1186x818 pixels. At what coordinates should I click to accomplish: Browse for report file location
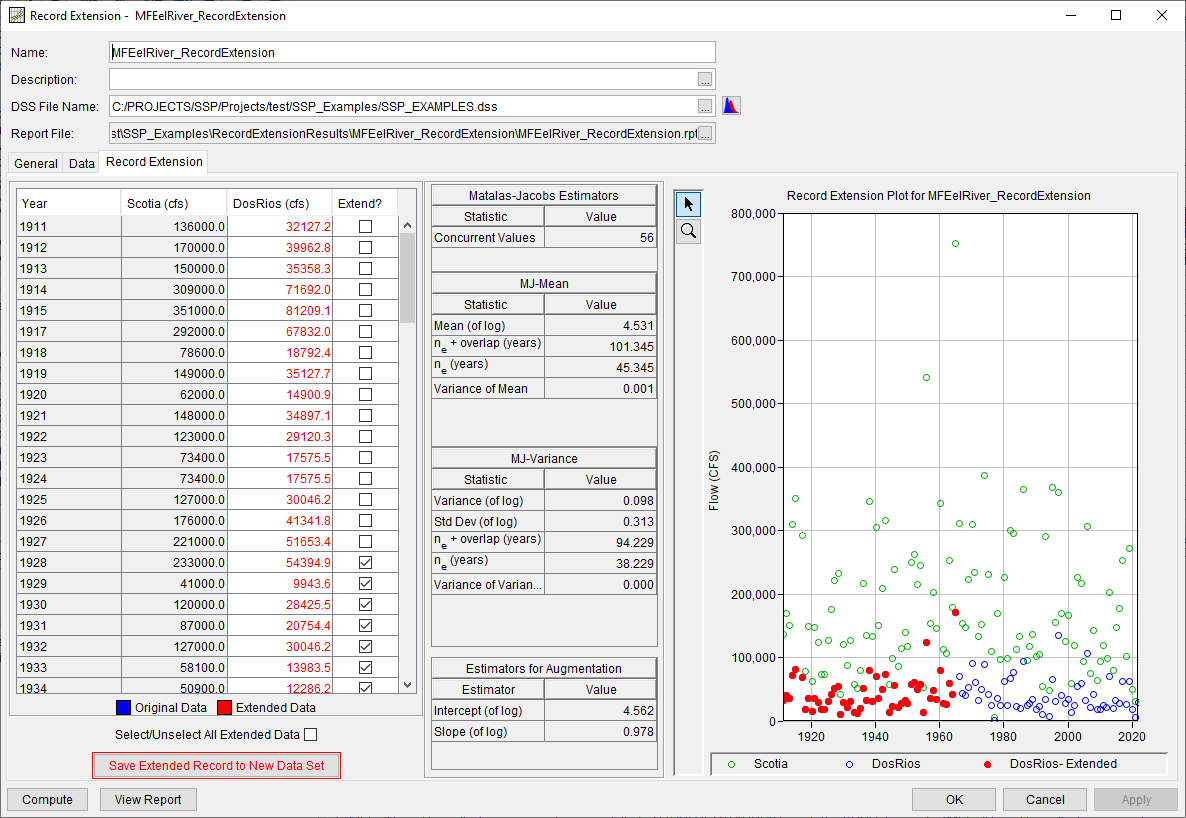pyautogui.click(x=705, y=134)
